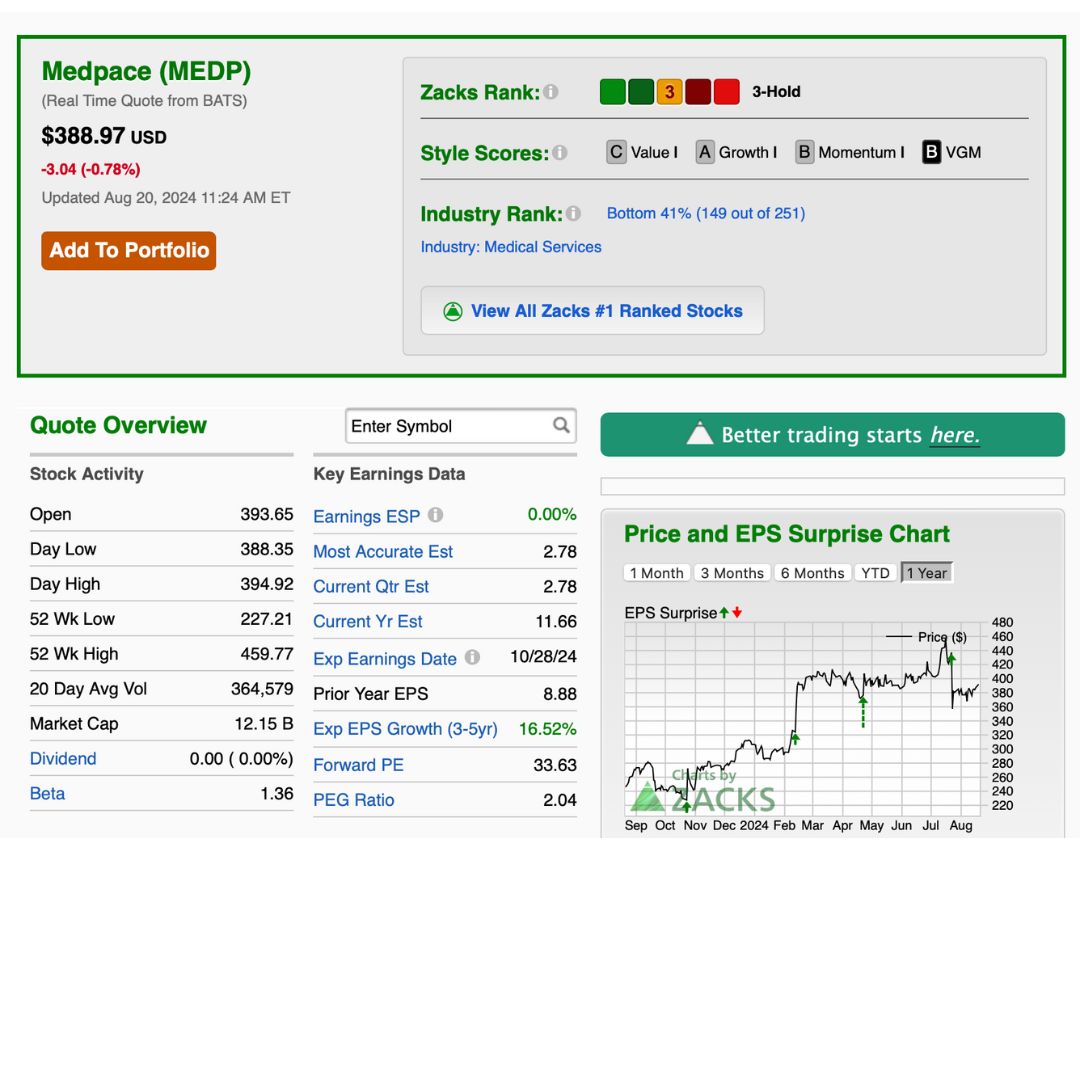This screenshot has width=1080, height=1080.
Task: Click the Enter Symbol search field
Action: pyautogui.click(x=461, y=426)
